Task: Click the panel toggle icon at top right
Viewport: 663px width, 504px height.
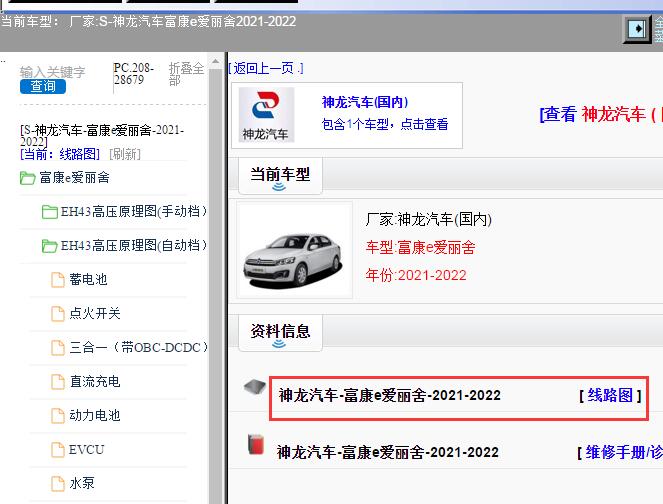Action: [637, 29]
